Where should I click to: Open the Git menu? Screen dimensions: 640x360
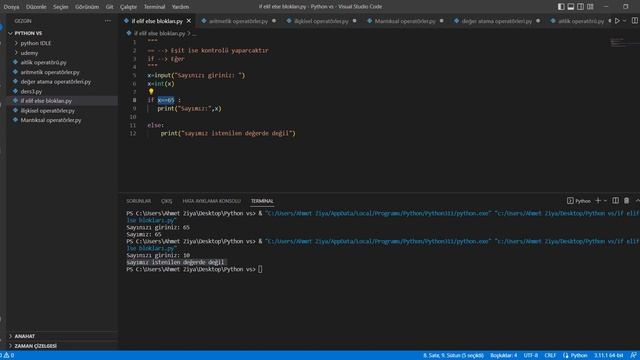pos(109,7)
